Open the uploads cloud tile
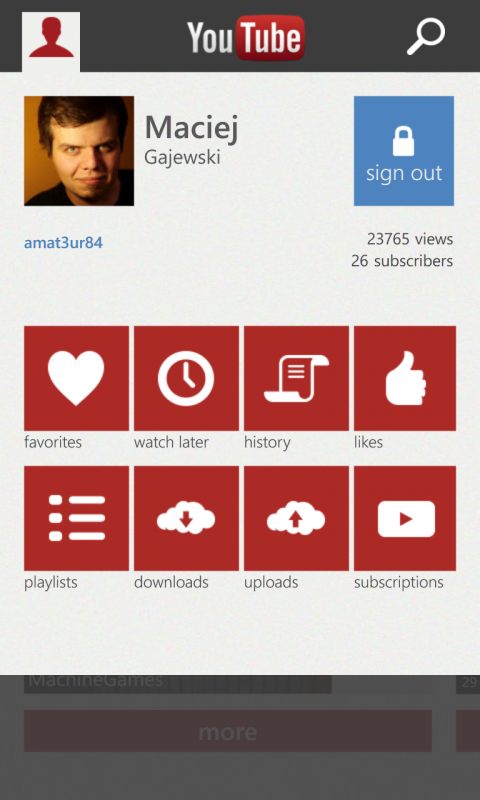The height and width of the screenshot is (800, 480). click(x=296, y=518)
